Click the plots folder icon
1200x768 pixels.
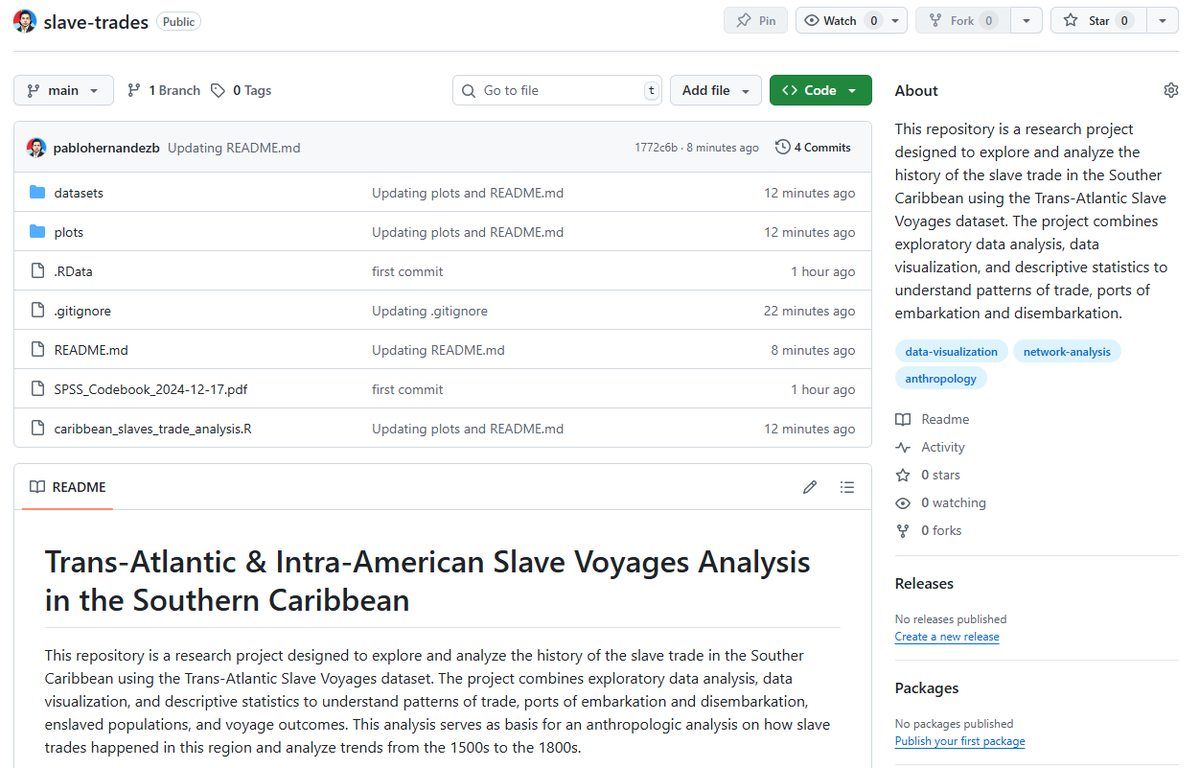pyautogui.click(x=38, y=232)
